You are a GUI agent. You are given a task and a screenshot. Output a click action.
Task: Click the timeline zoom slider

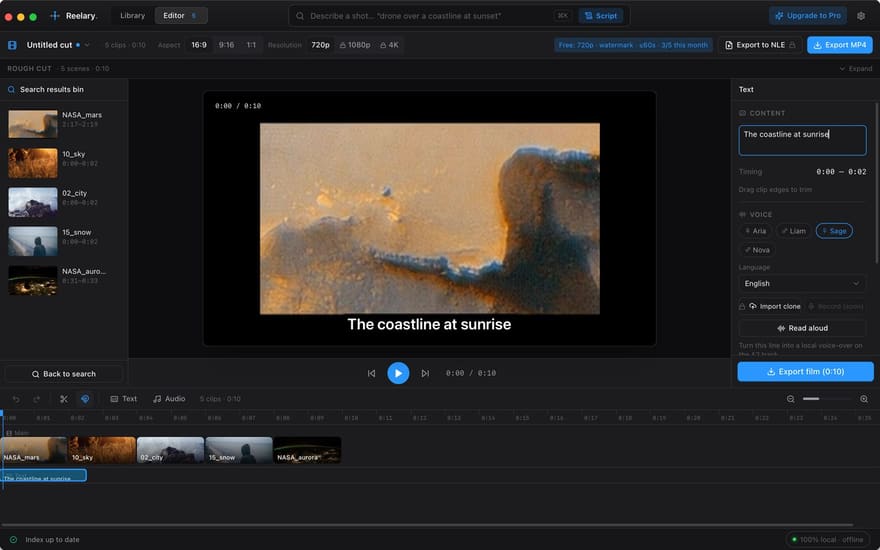(827, 399)
